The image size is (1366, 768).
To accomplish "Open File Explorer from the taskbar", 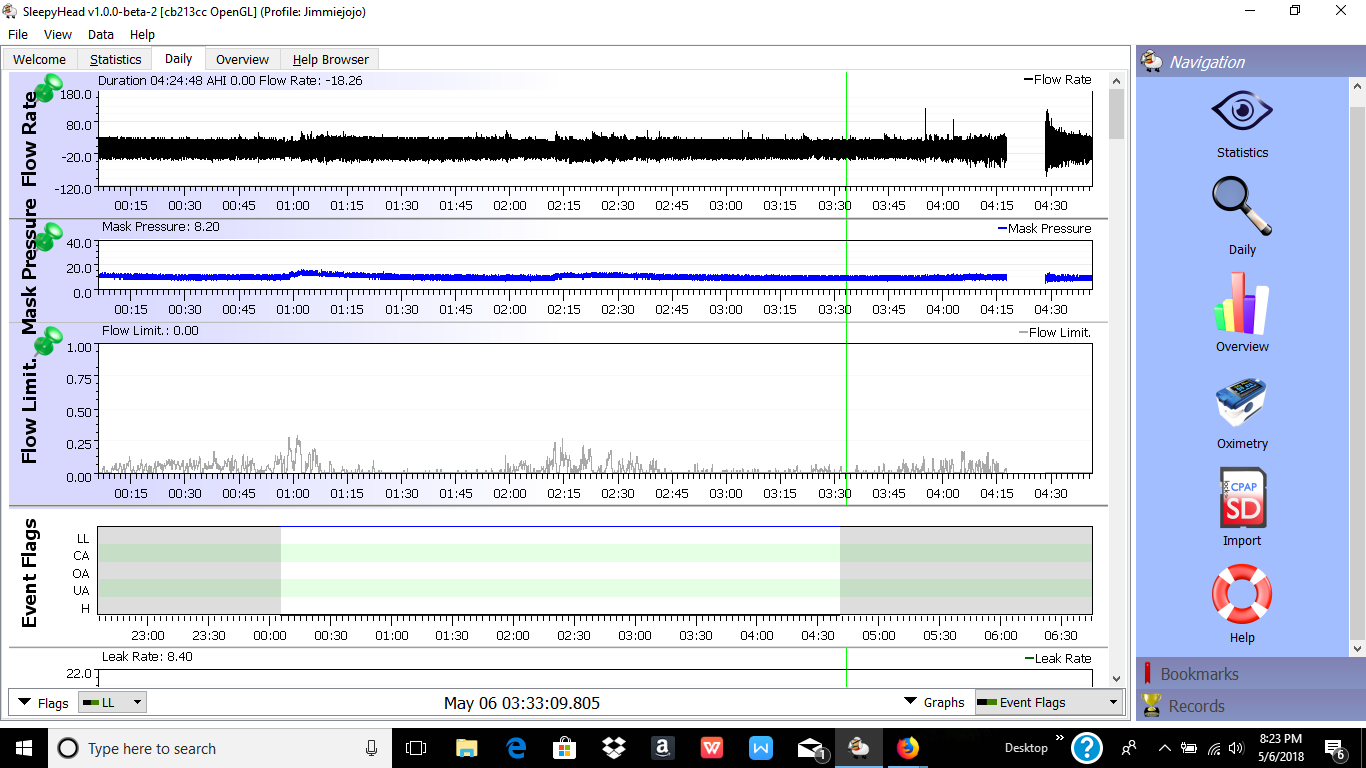I will tap(466, 748).
